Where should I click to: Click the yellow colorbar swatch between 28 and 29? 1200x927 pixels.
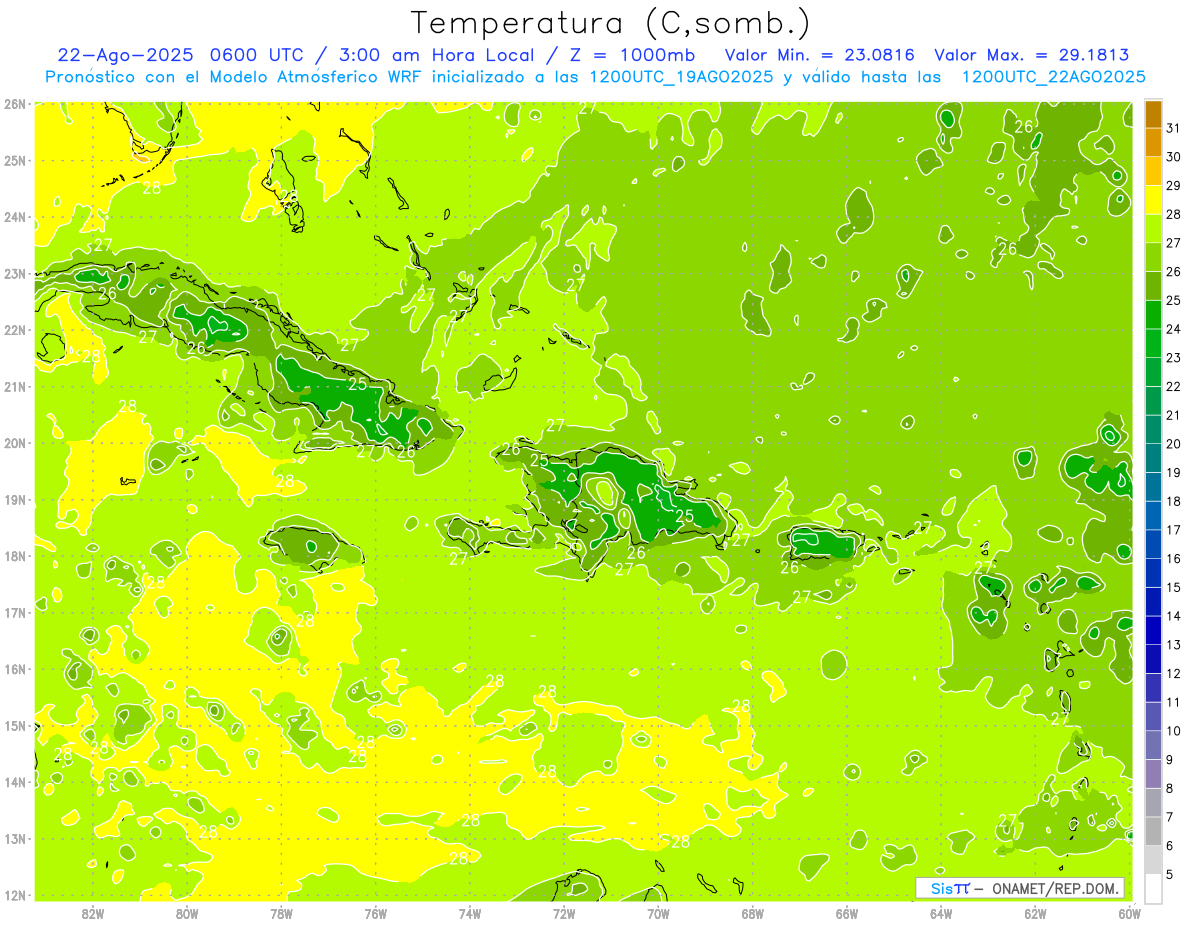point(1153,200)
